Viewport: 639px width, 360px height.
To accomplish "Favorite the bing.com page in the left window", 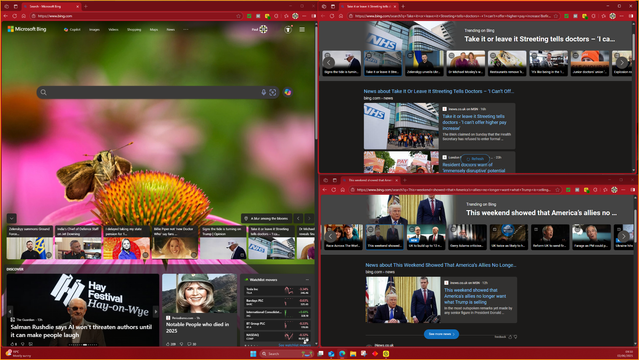I will pyautogui.click(x=238, y=16).
